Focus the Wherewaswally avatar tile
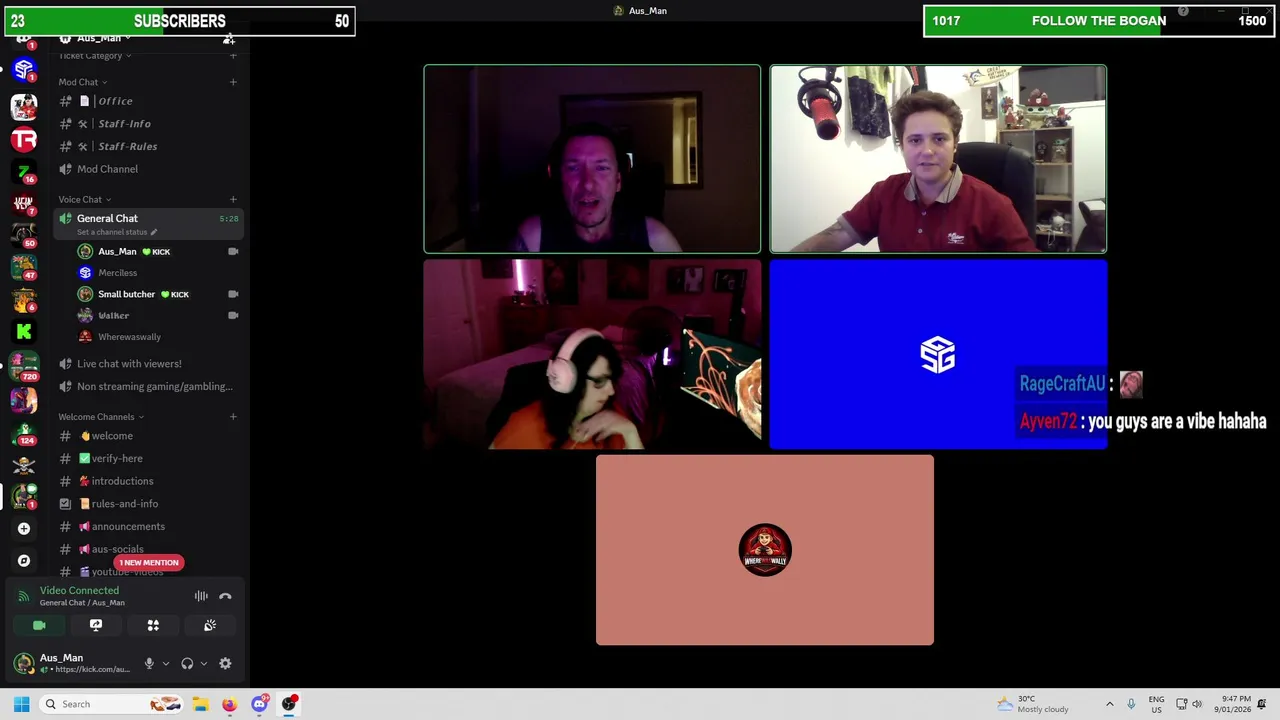Image resolution: width=1280 pixels, height=720 pixels. click(x=765, y=550)
